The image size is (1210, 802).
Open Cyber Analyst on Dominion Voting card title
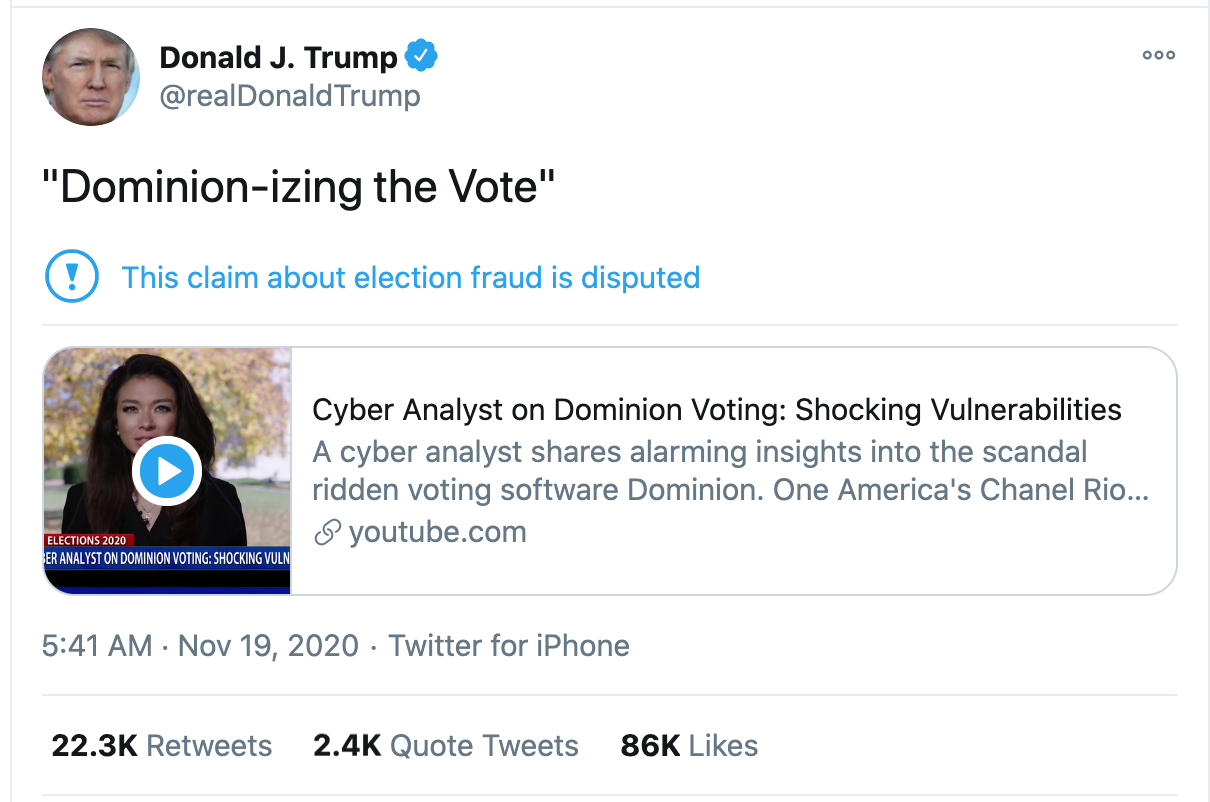point(717,409)
